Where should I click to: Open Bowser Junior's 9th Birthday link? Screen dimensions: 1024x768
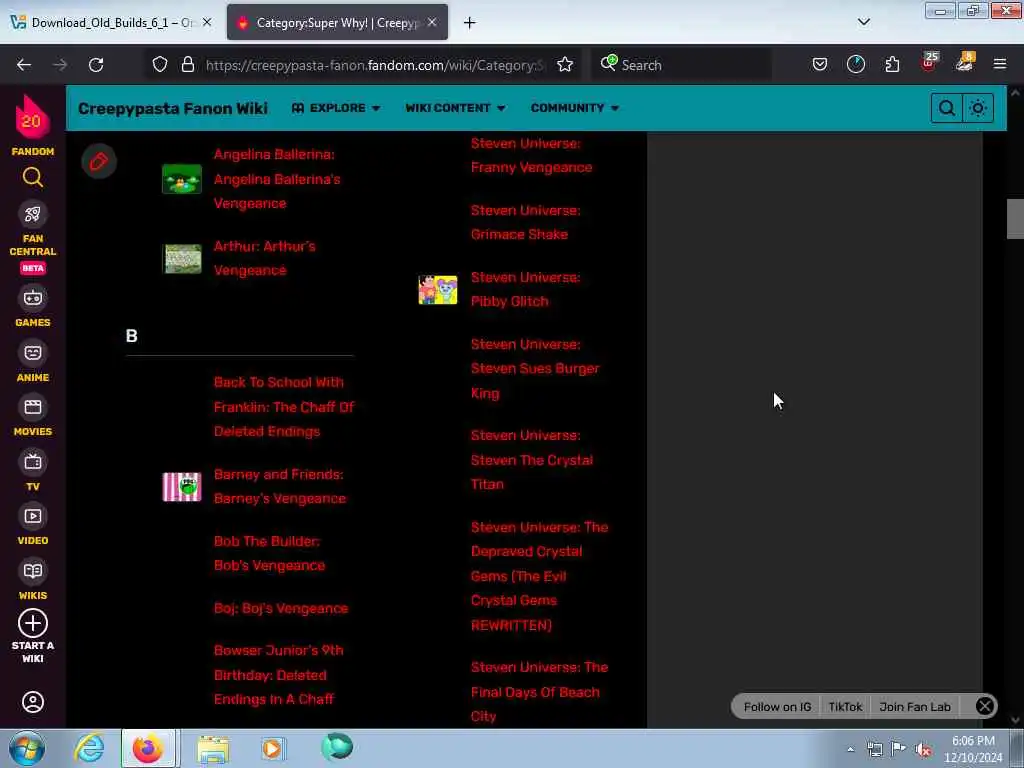click(x=279, y=675)
